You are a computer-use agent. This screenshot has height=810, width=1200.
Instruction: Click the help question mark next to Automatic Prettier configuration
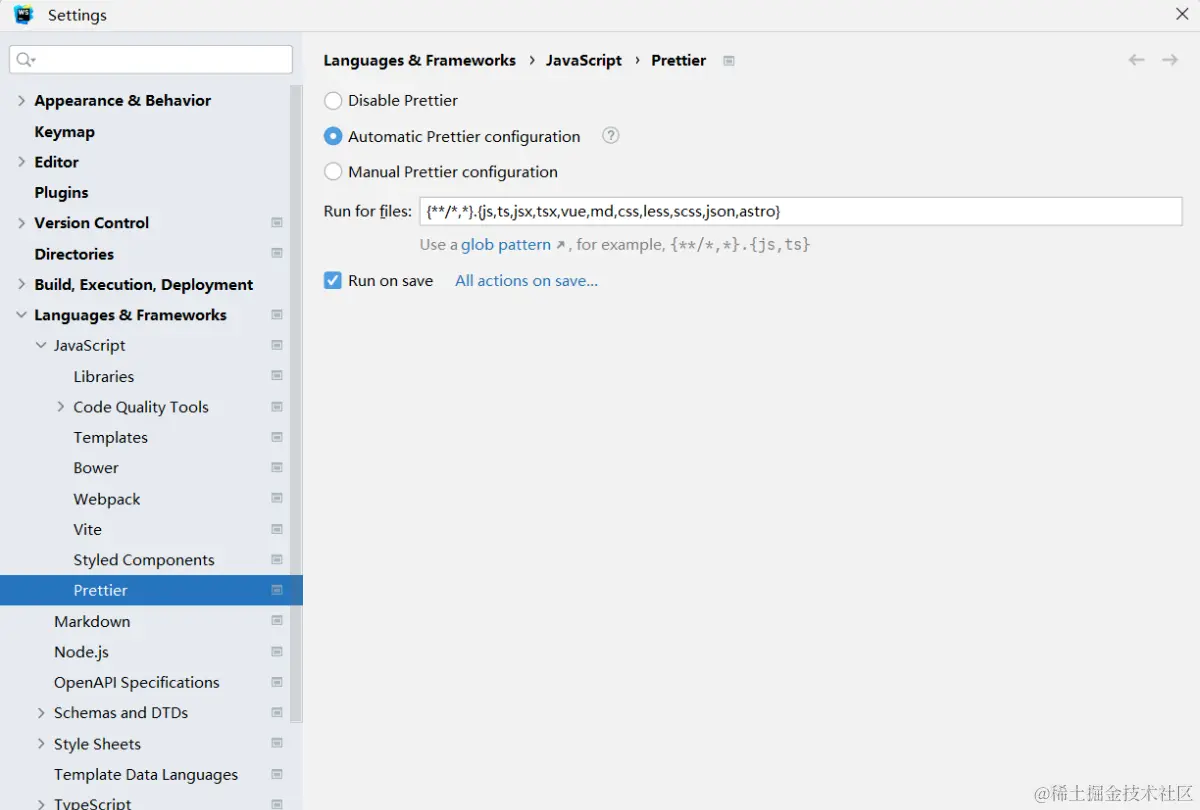(611, 136)
